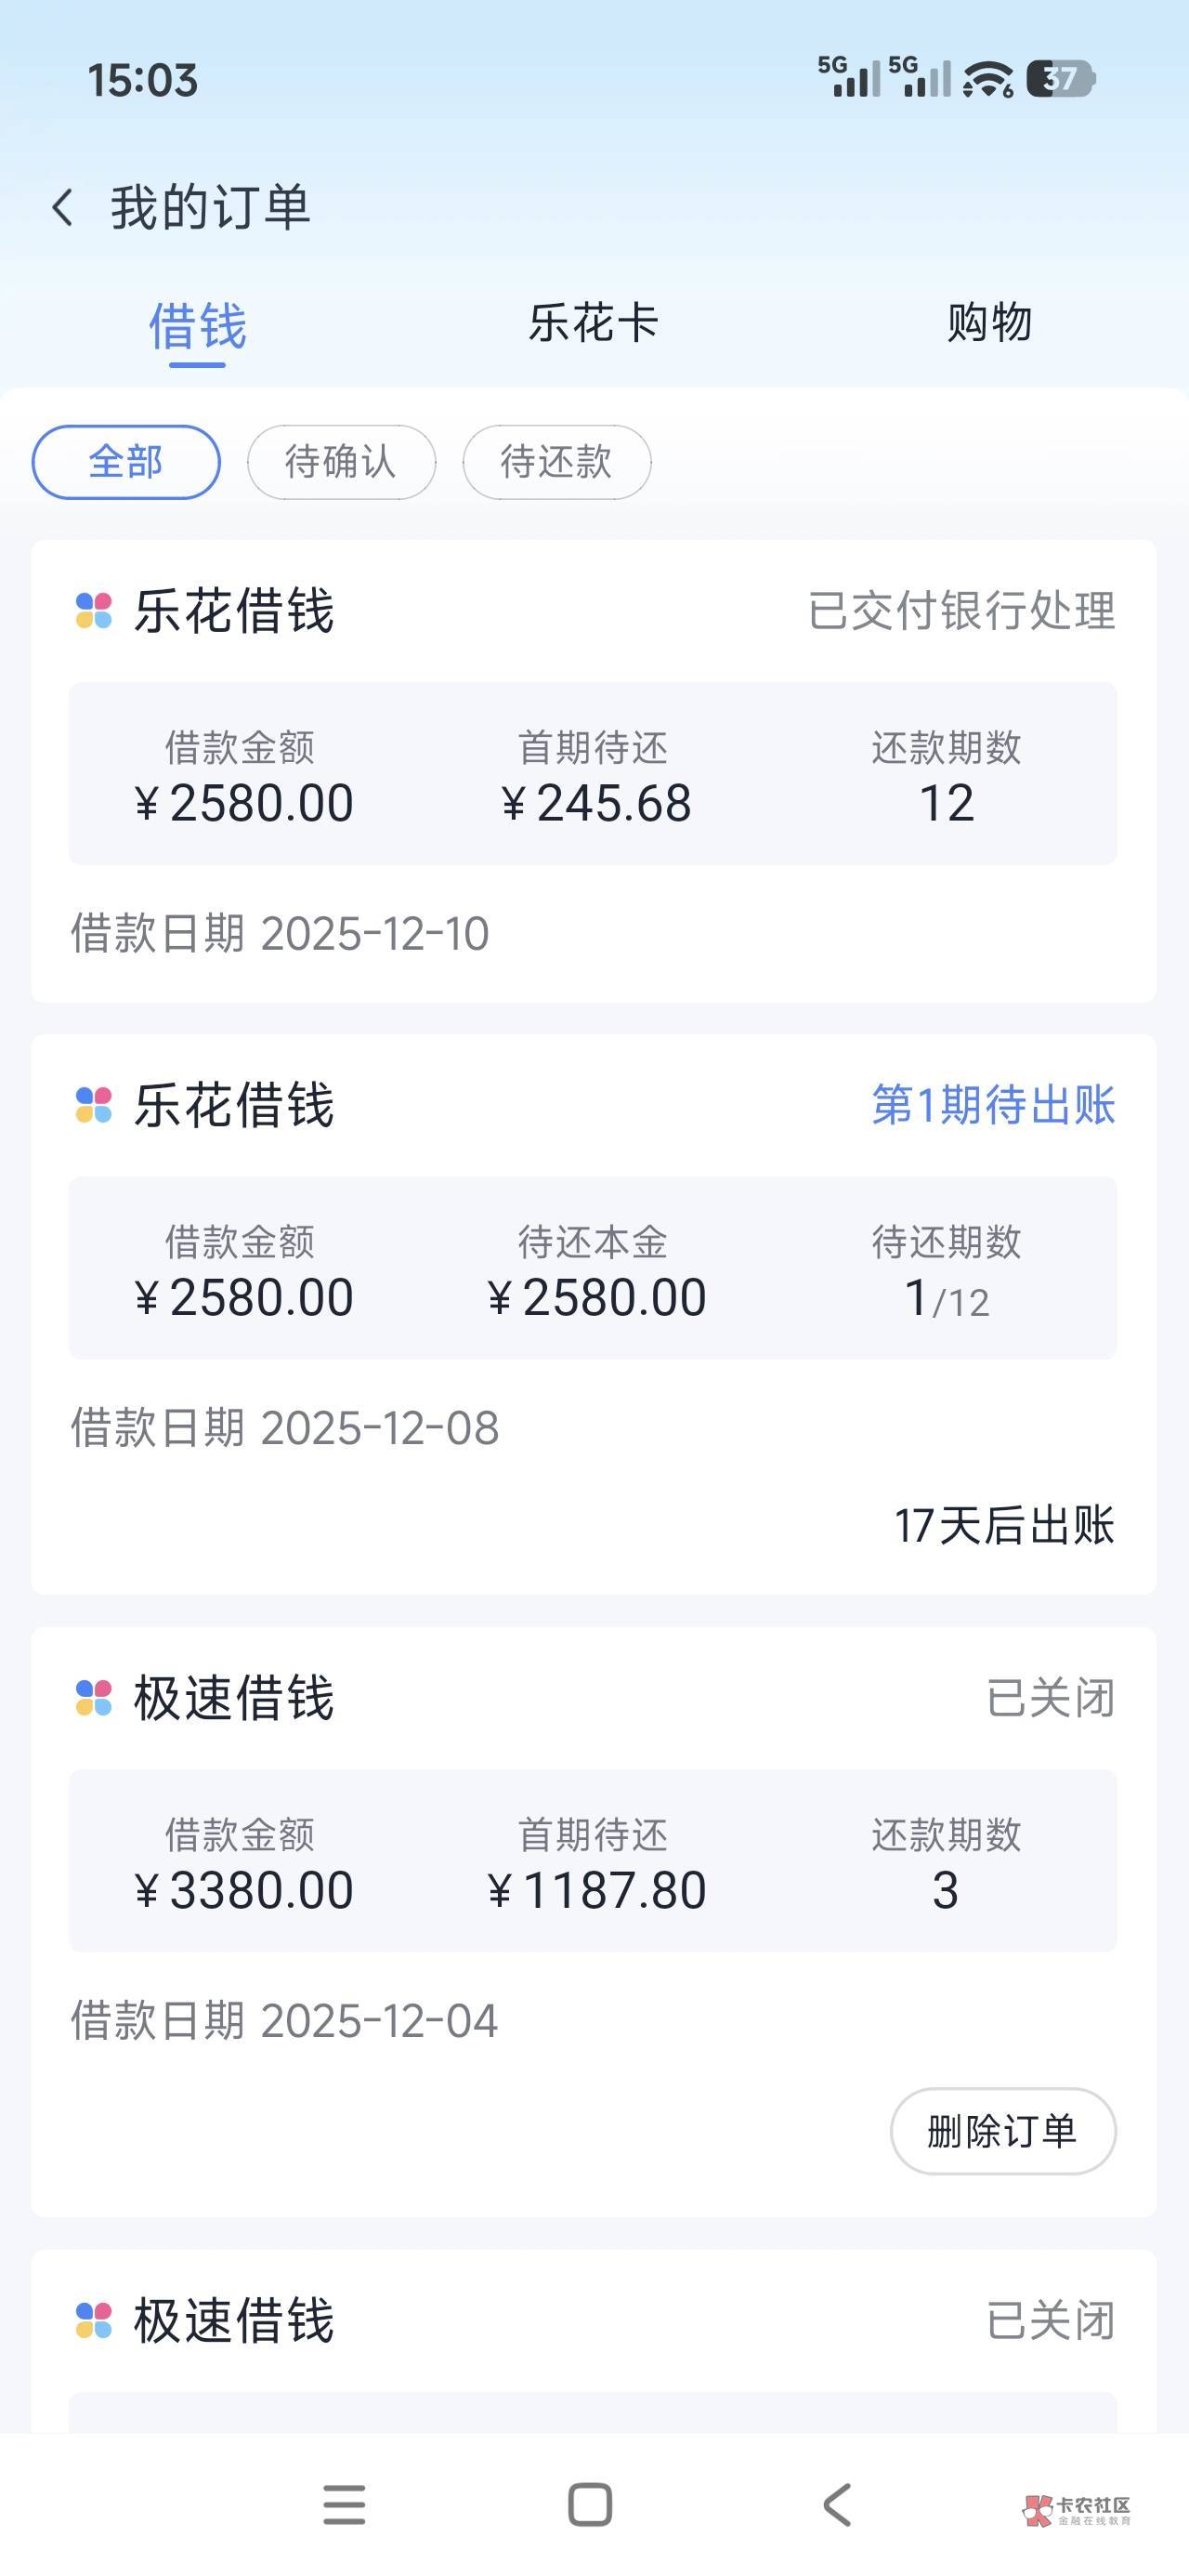This screenshot has width=1189, height=2576.
Task: Open the ¥3380.00 极速借钱 order details
Action: [593, 1860]
